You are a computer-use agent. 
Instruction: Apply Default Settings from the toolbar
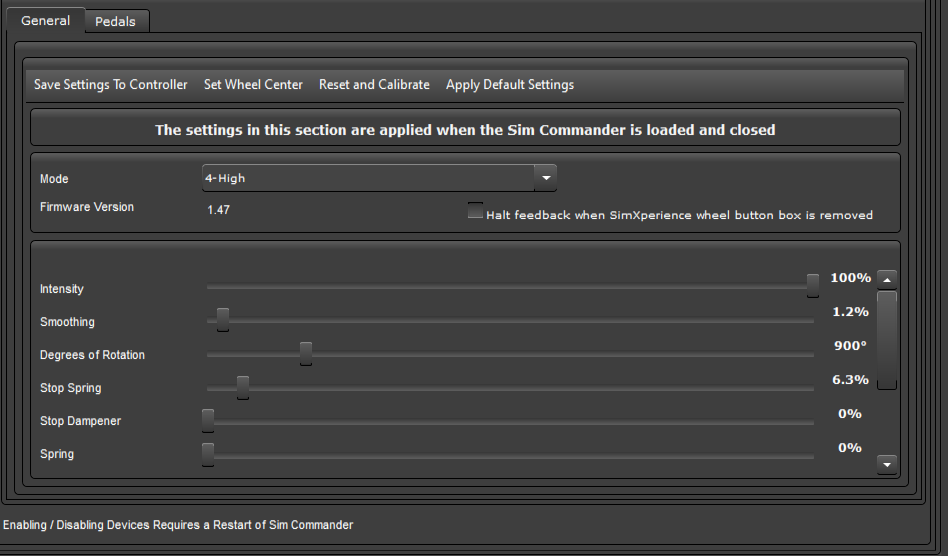510,85
